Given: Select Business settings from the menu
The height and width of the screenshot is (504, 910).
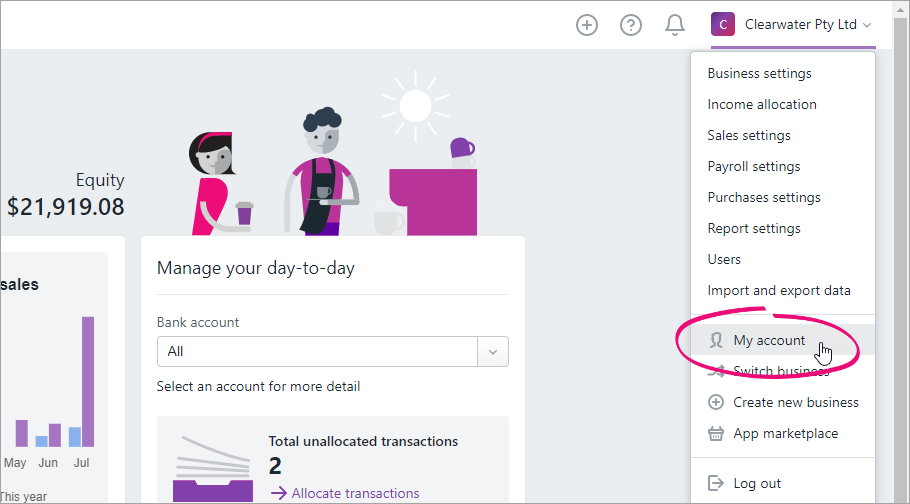Looking at the screenshot, I should [759, 74].
